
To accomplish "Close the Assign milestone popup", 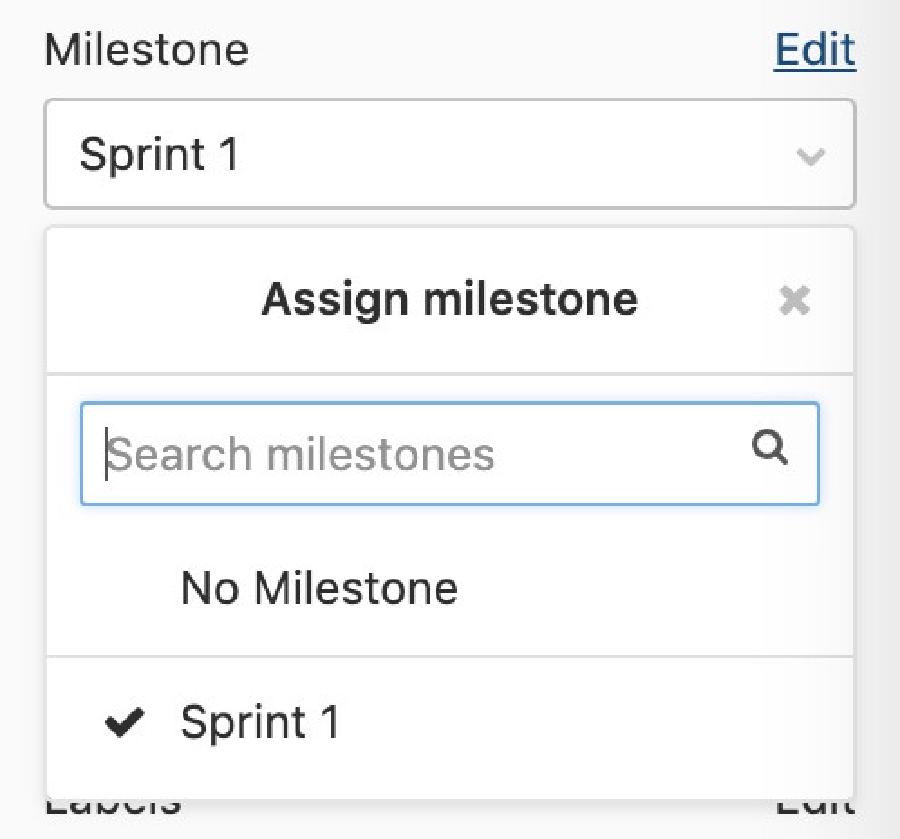I will (794, 300).
